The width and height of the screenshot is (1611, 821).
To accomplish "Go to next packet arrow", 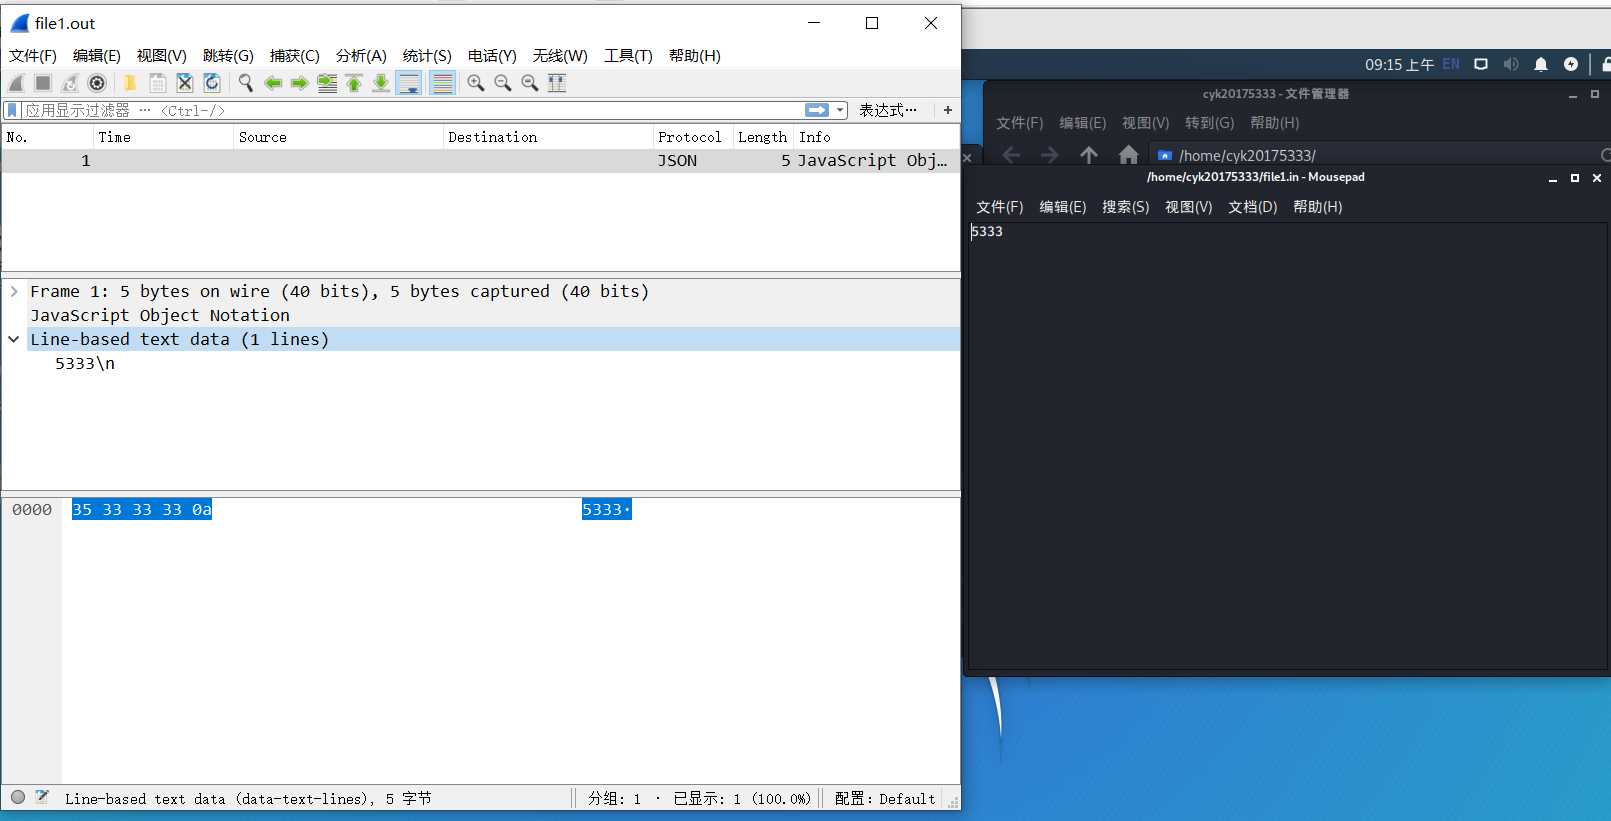I will tap(299, 83).
